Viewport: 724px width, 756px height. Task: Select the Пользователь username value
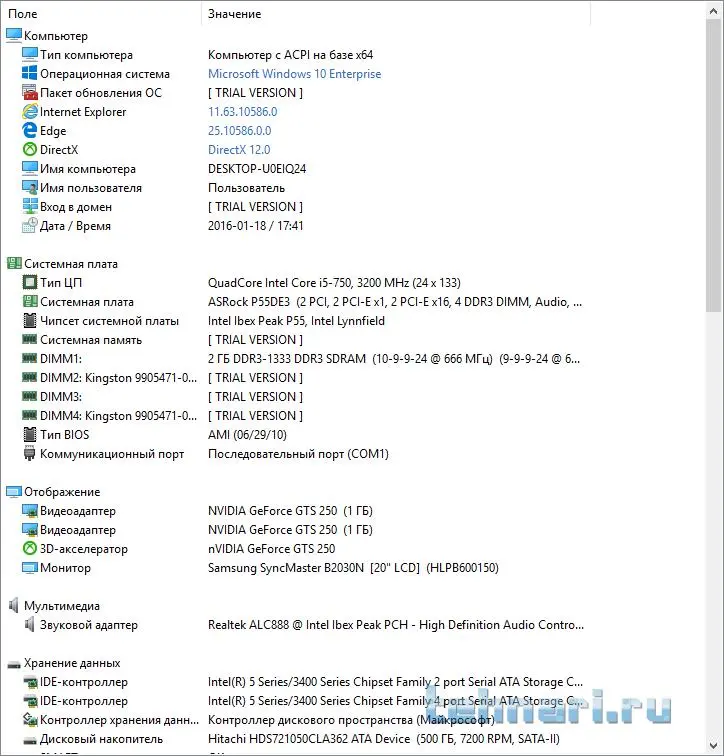pos(246,188)
